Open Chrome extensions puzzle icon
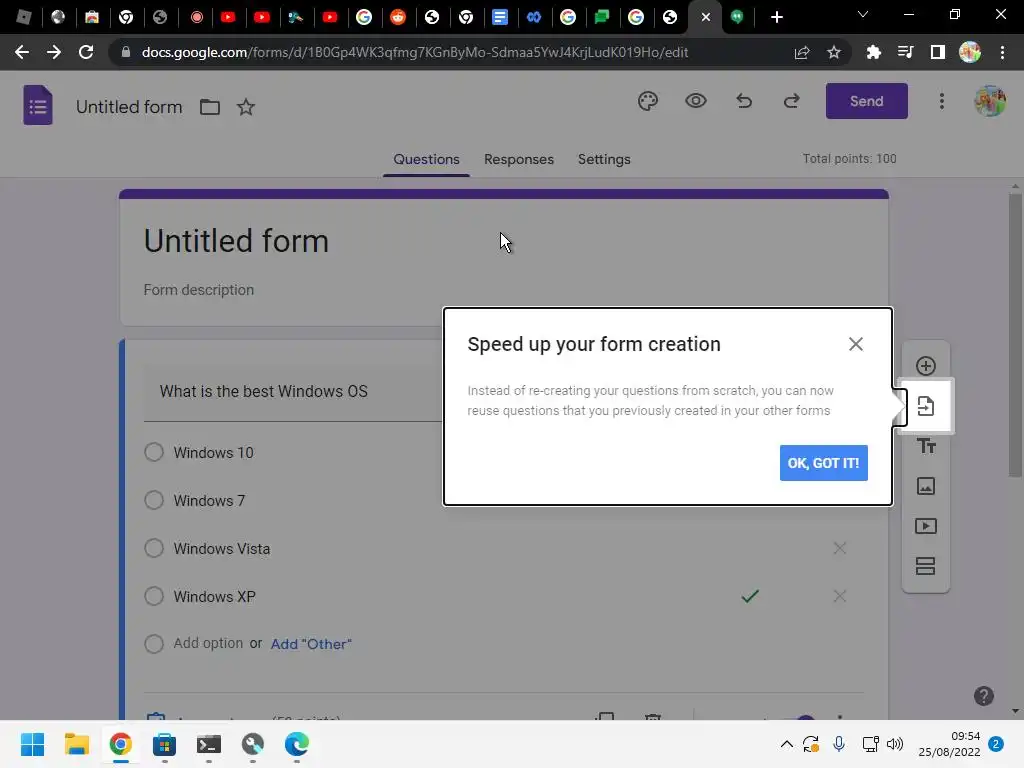The image size is (1024, 768). (x=873, y=52)
